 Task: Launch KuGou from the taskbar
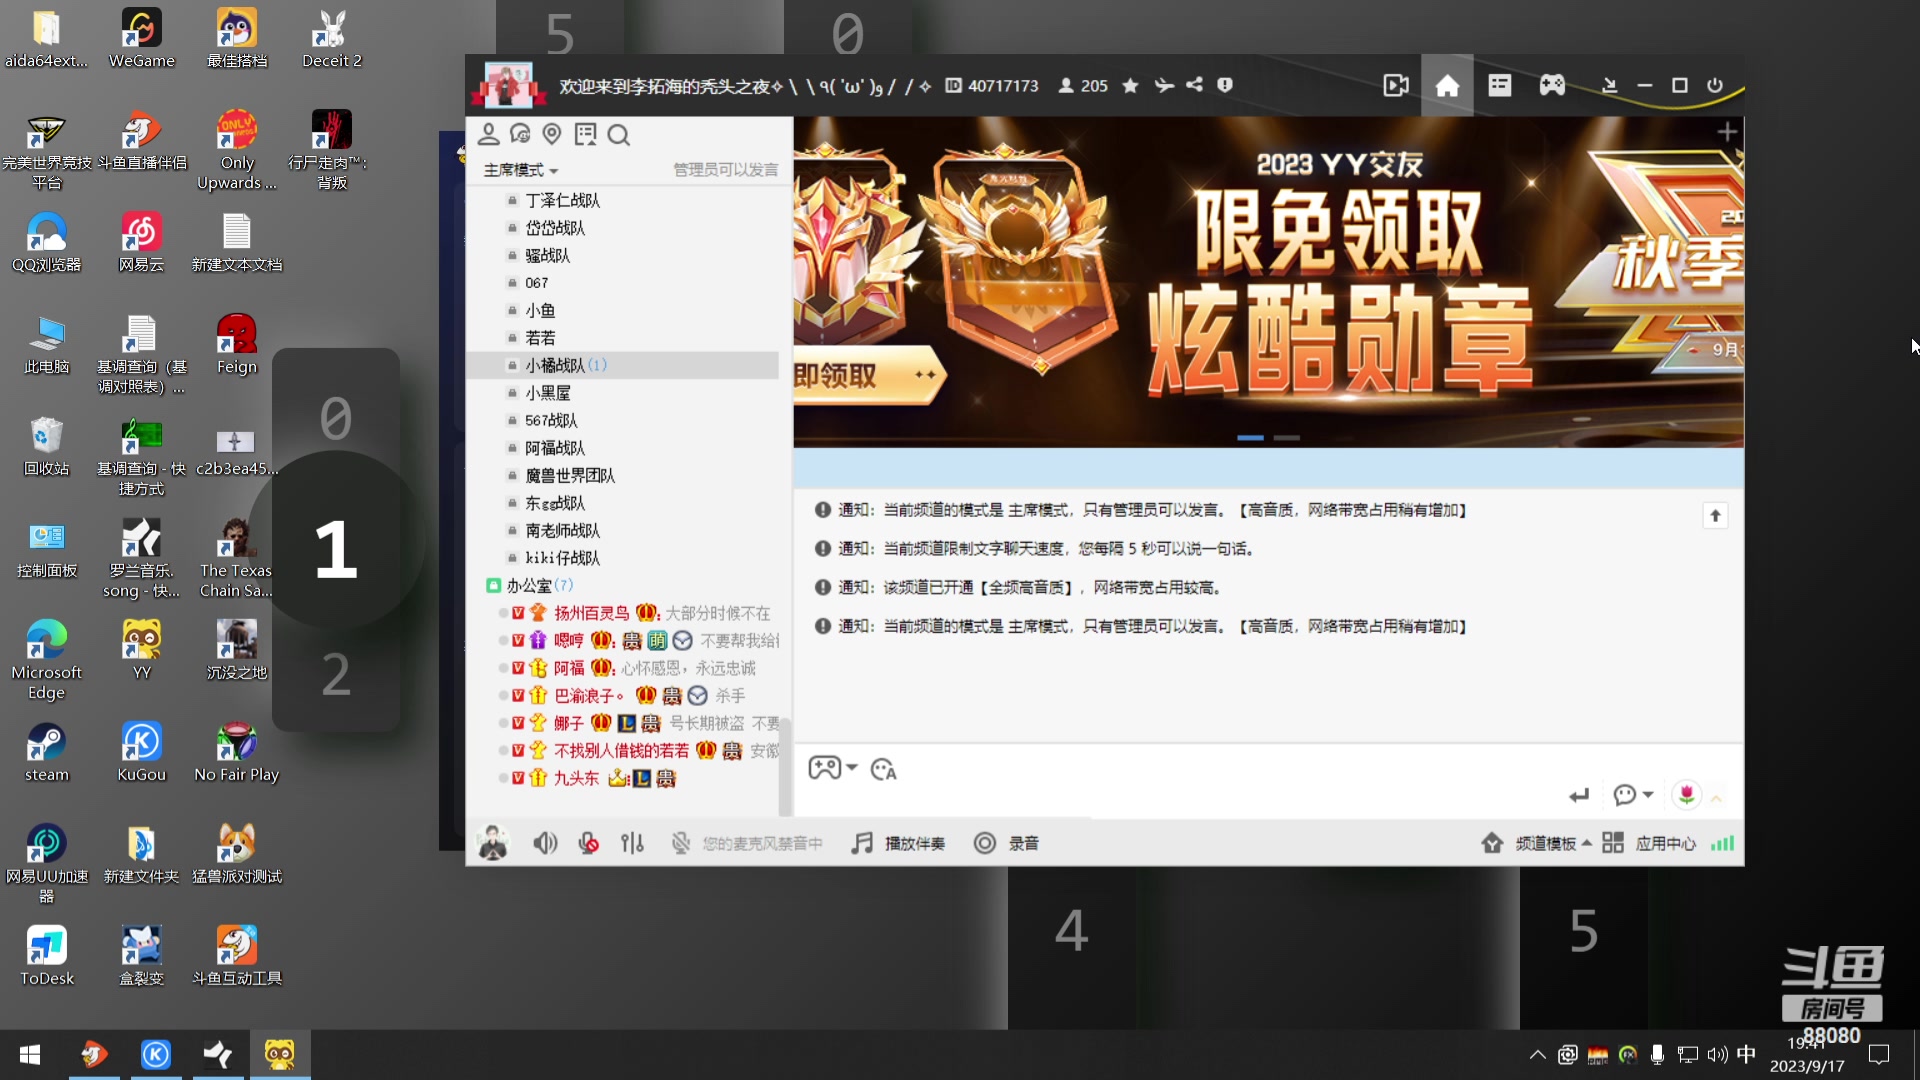pos(155,1054)
